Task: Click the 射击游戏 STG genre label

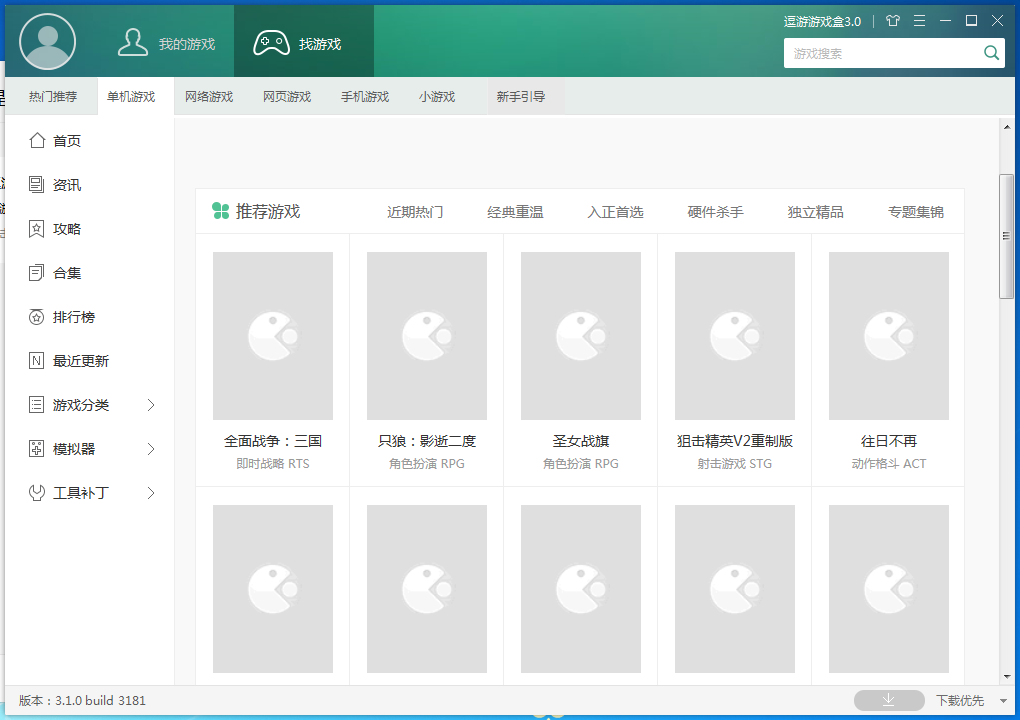Action: (735, 464)
